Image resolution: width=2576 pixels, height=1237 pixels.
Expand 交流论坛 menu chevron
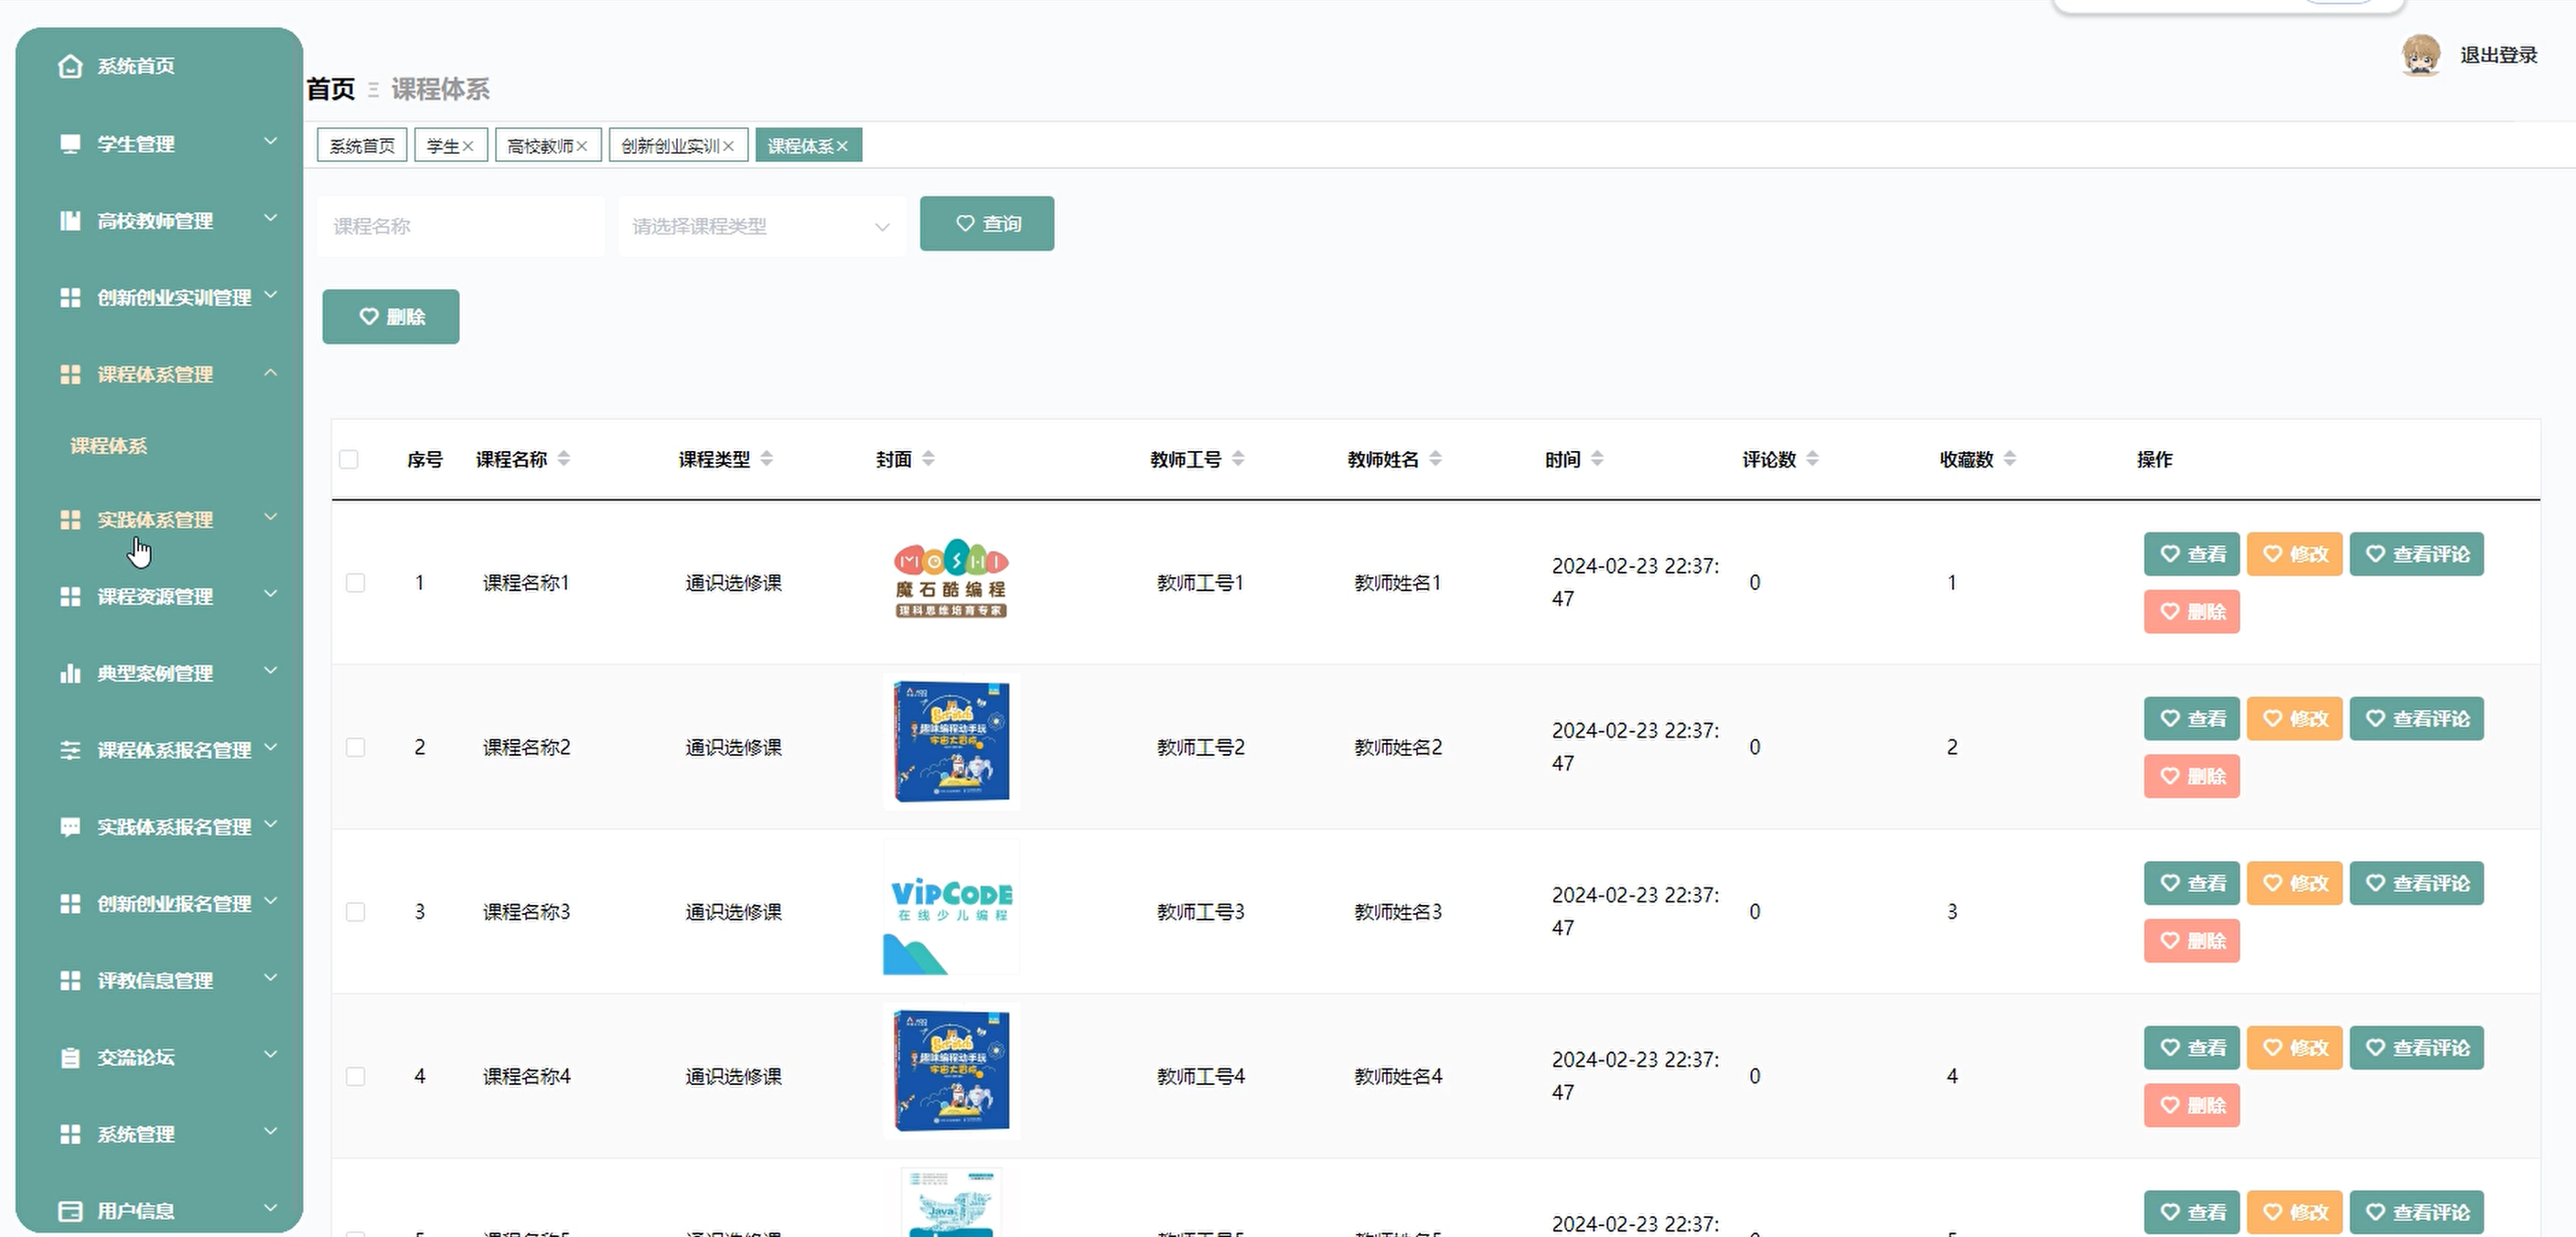271,1055
